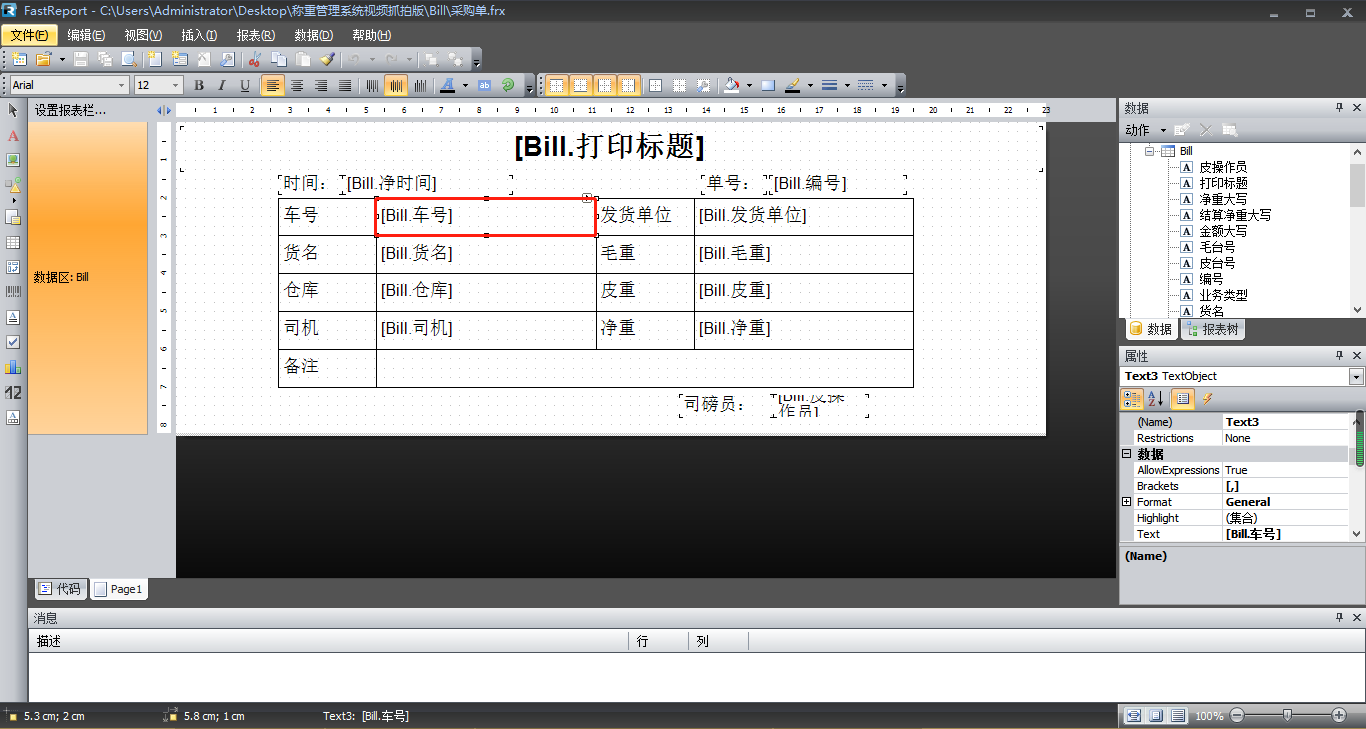Open the Arial font name dropdown
1366x729 pixels.
(122, 86)
